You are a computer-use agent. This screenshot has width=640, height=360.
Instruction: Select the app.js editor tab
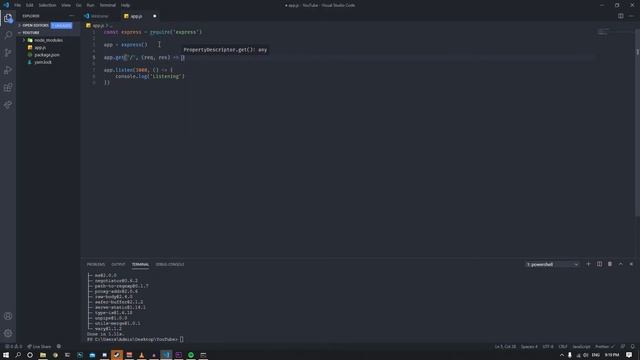(136, 16)
